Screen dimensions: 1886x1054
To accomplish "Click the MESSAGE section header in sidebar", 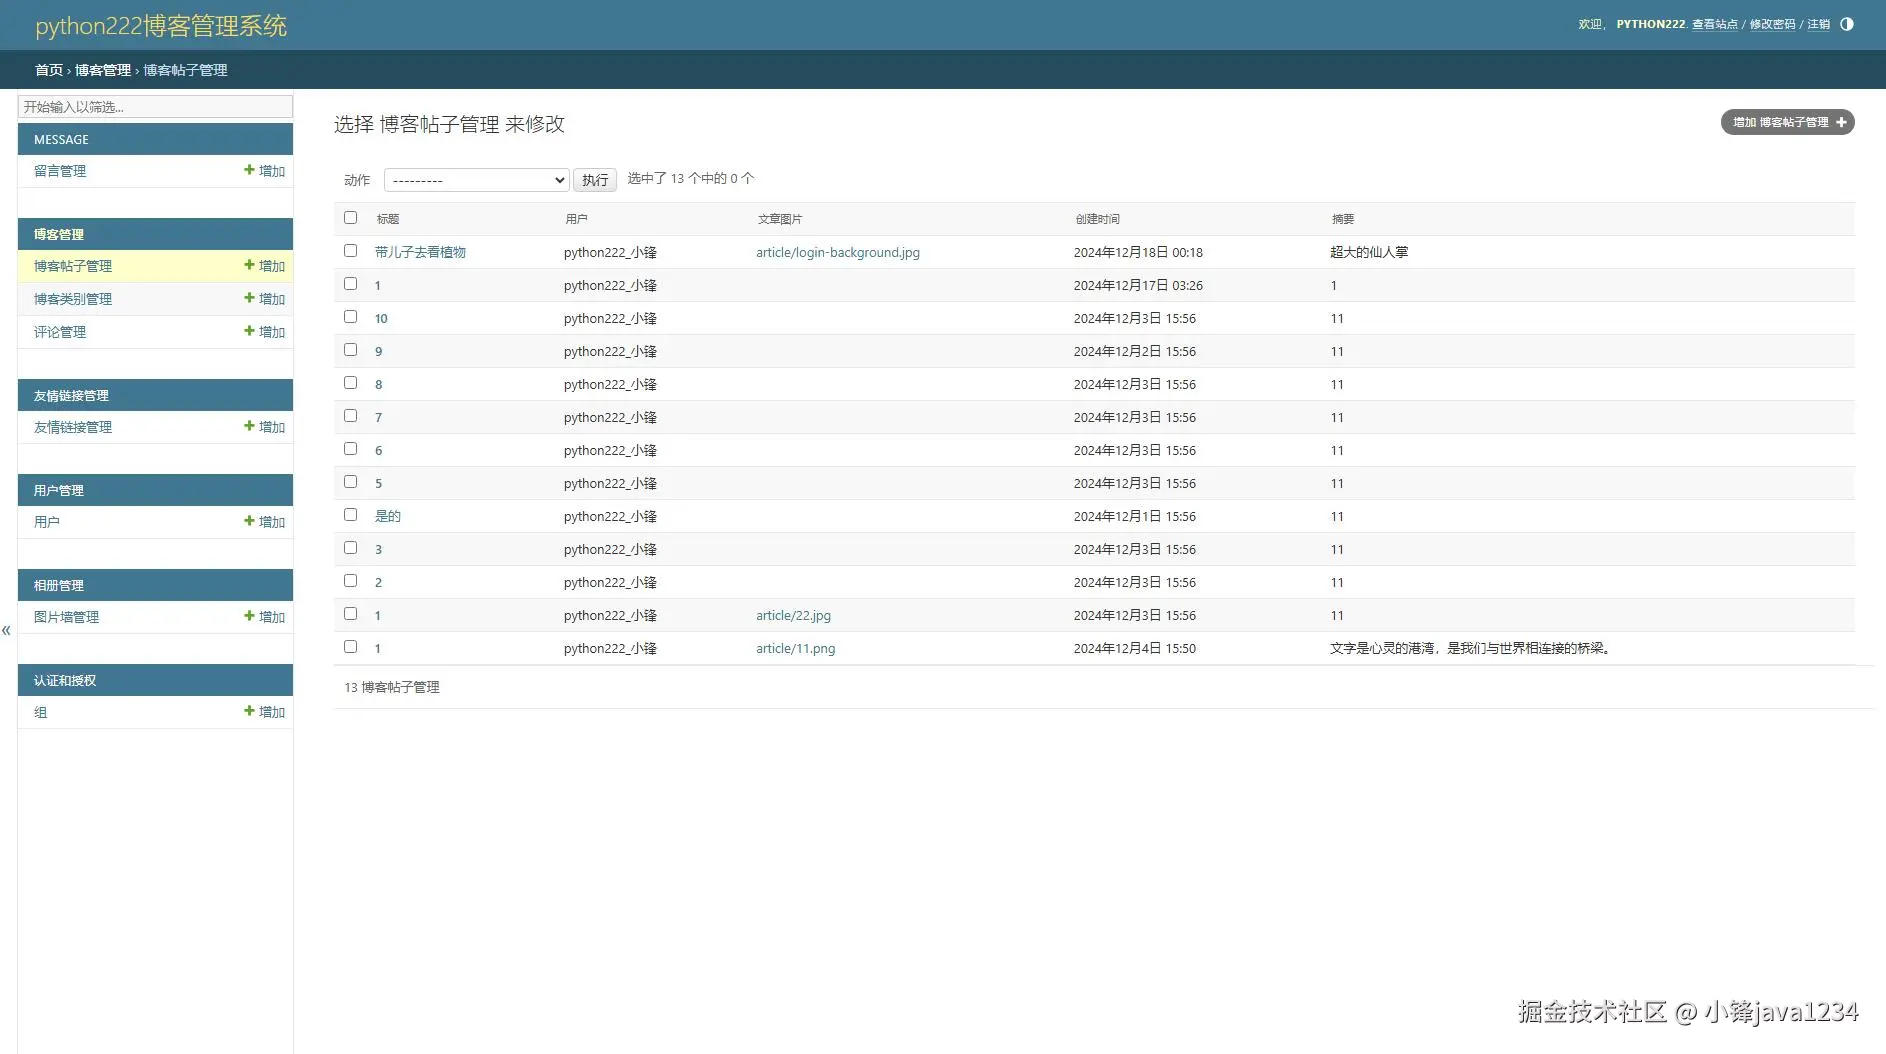I will pyautogui.click(x=155, y=139).
